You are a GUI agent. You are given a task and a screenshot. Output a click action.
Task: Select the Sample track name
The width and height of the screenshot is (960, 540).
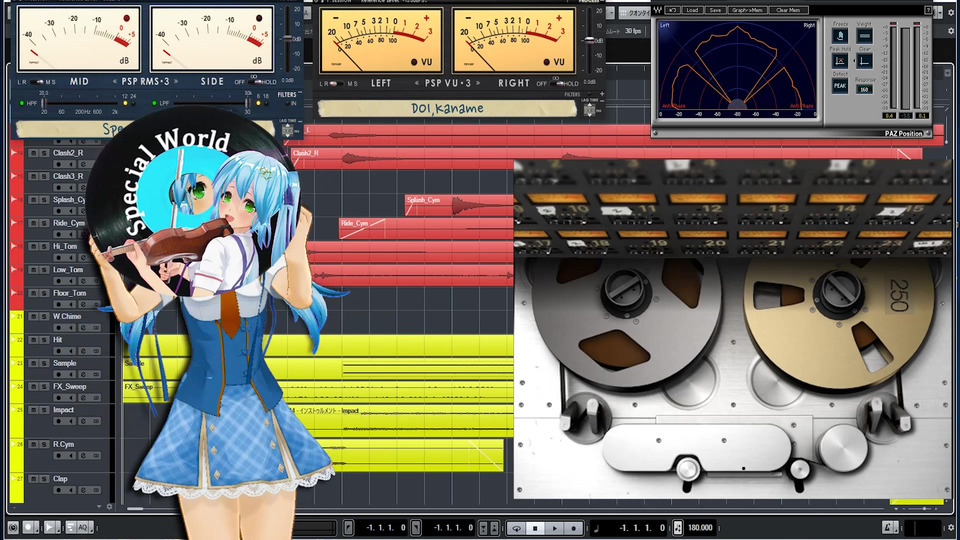coord(64,363)
